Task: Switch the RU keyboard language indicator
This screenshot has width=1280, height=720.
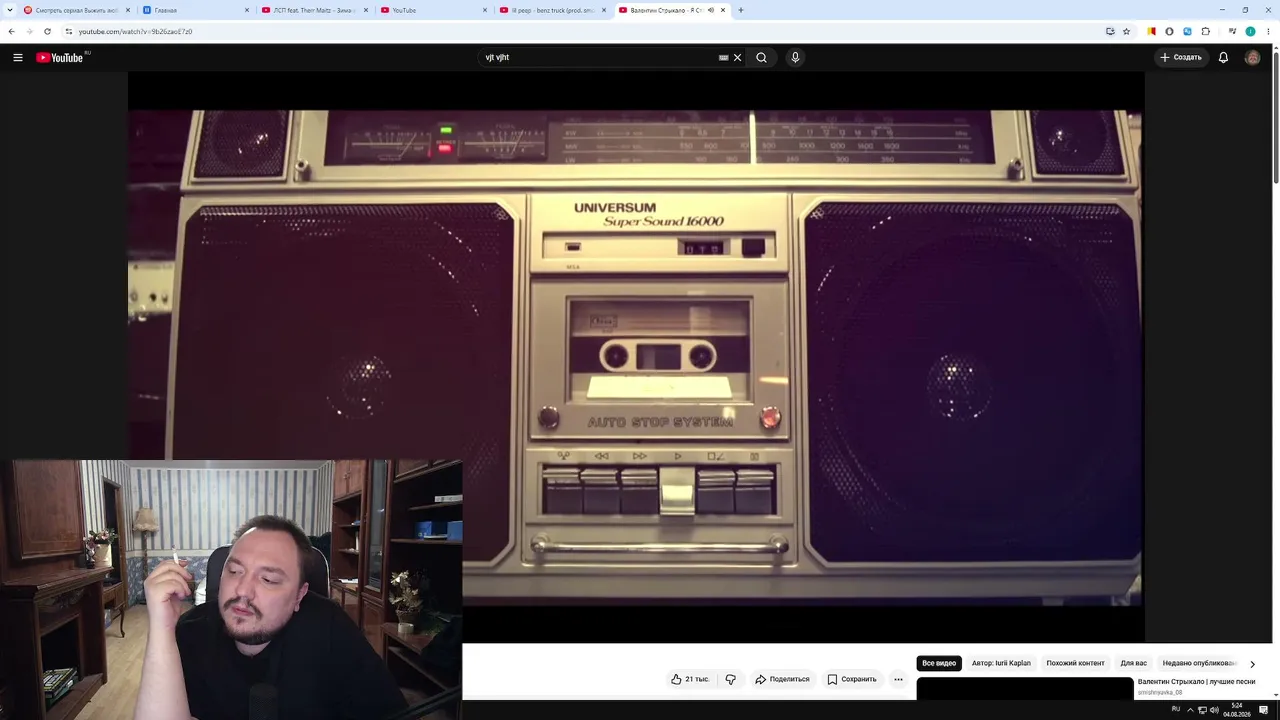Action: (x=1176, y=709)
